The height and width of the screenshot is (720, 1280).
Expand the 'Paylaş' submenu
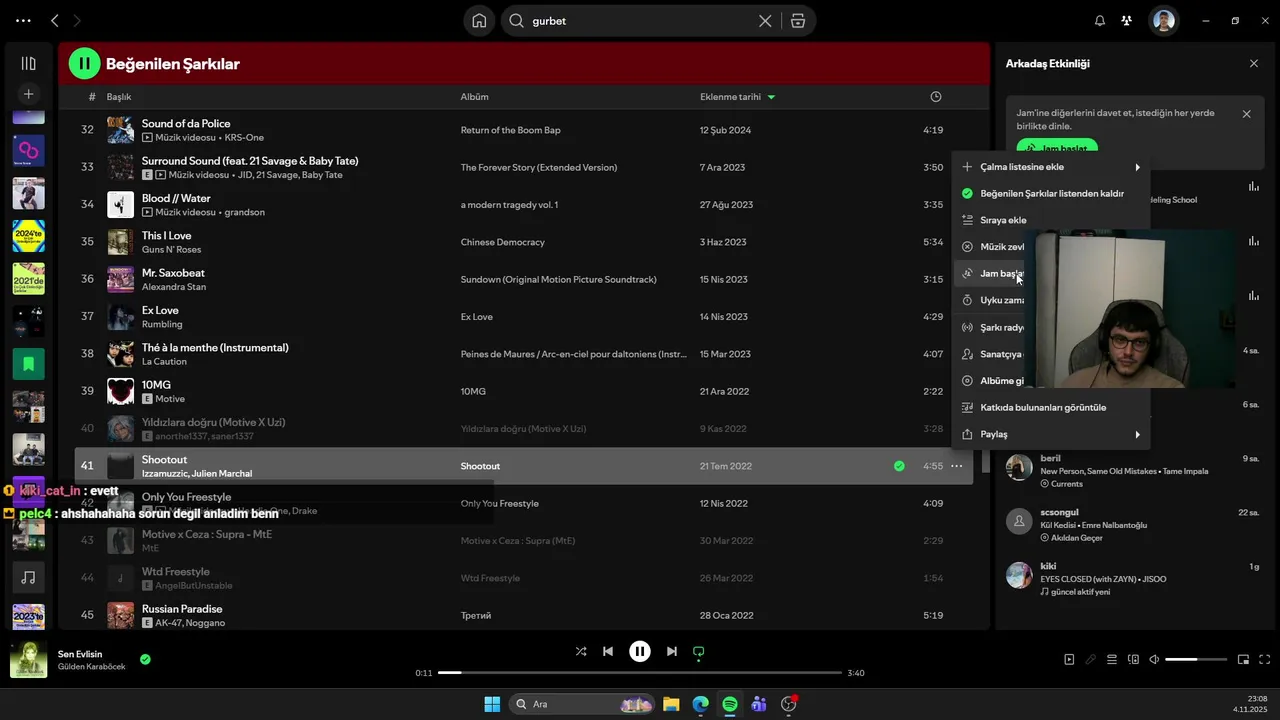click(1050, 434)
